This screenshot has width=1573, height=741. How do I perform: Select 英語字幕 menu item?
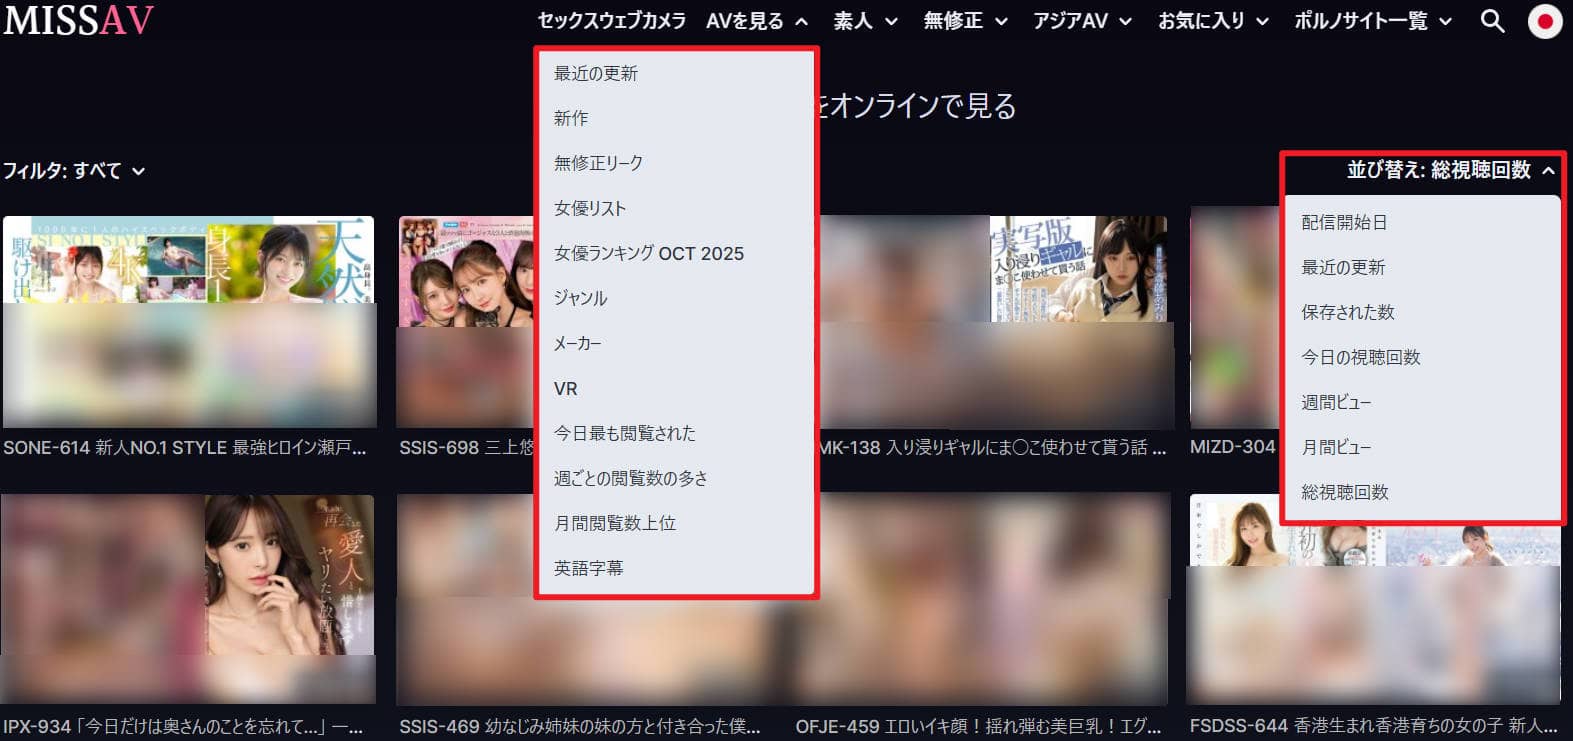pos(588,568)
